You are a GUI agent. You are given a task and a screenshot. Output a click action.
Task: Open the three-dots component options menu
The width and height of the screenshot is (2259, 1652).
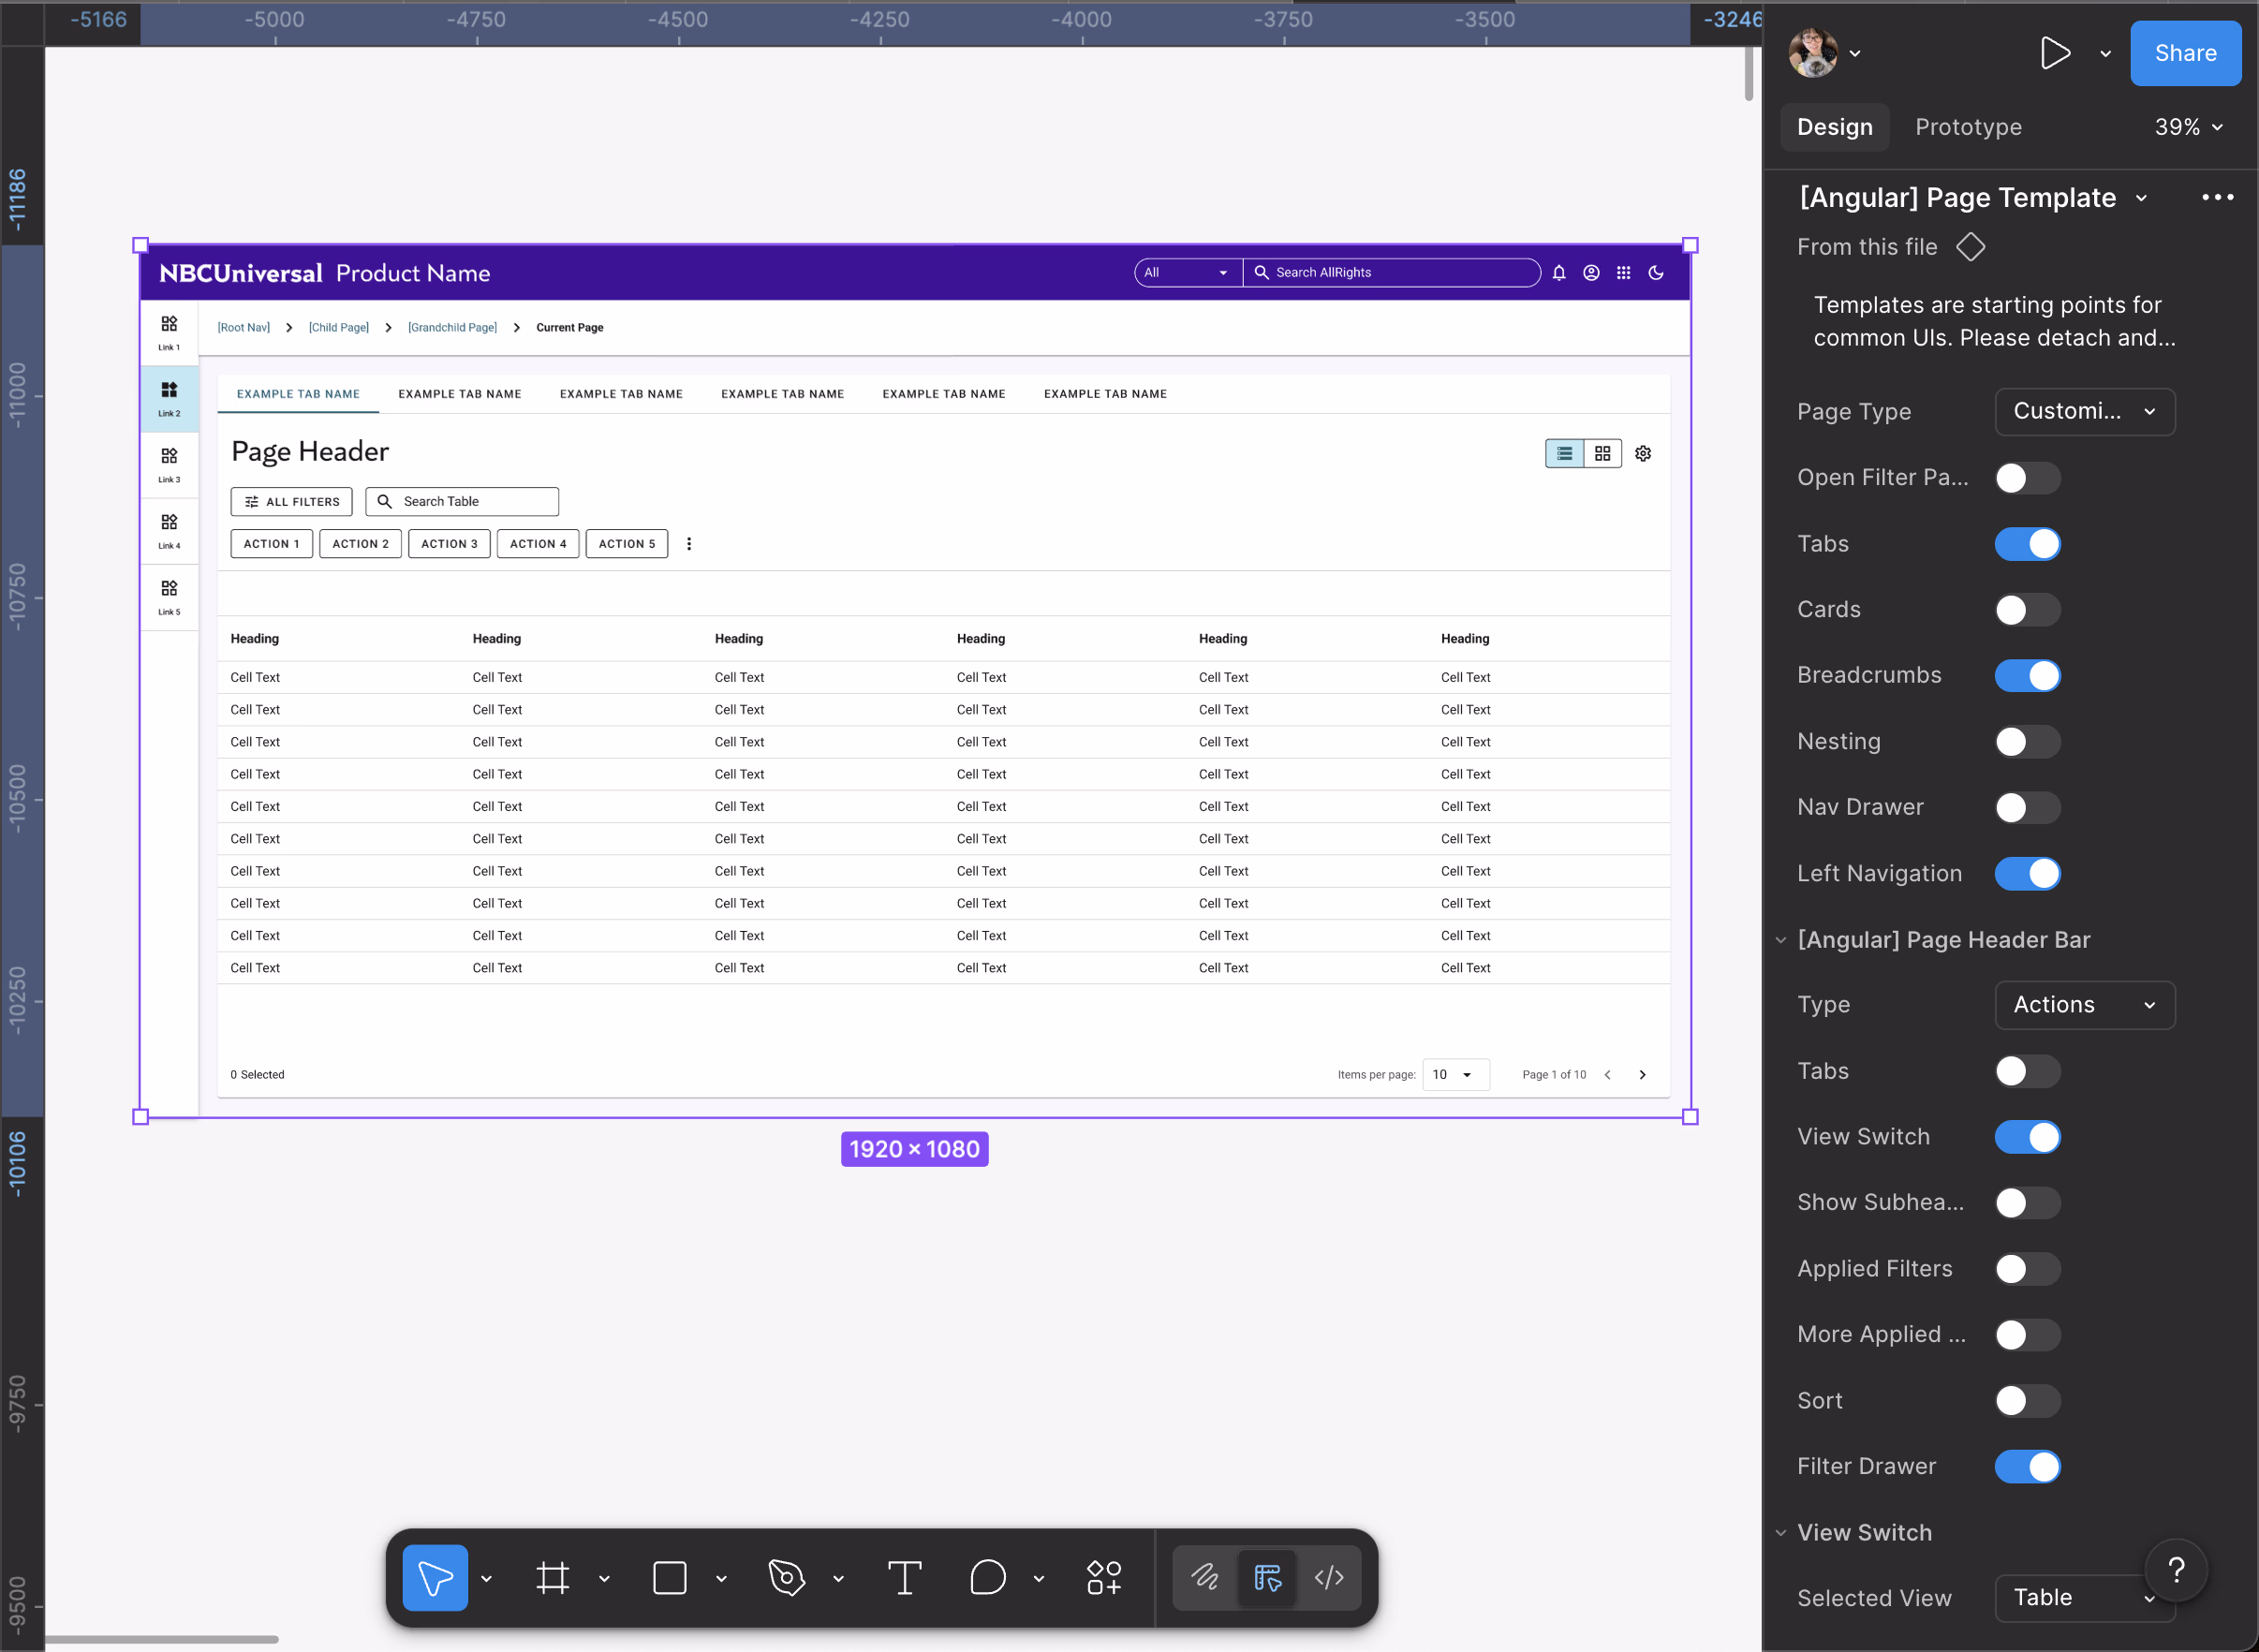(2217, 197)
